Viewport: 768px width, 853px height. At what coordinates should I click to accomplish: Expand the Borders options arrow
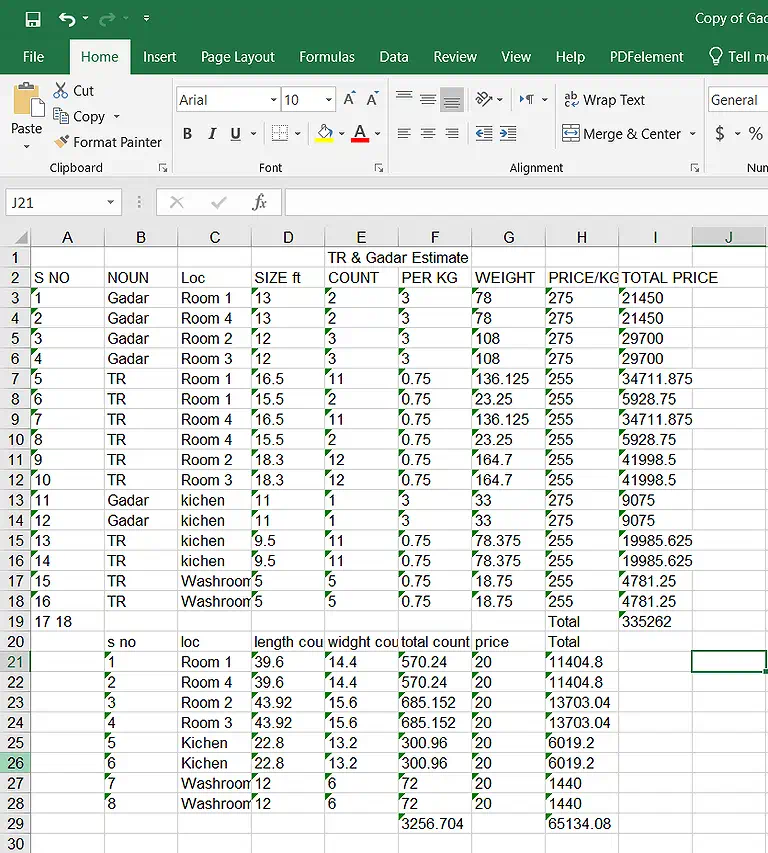point(298,133)
